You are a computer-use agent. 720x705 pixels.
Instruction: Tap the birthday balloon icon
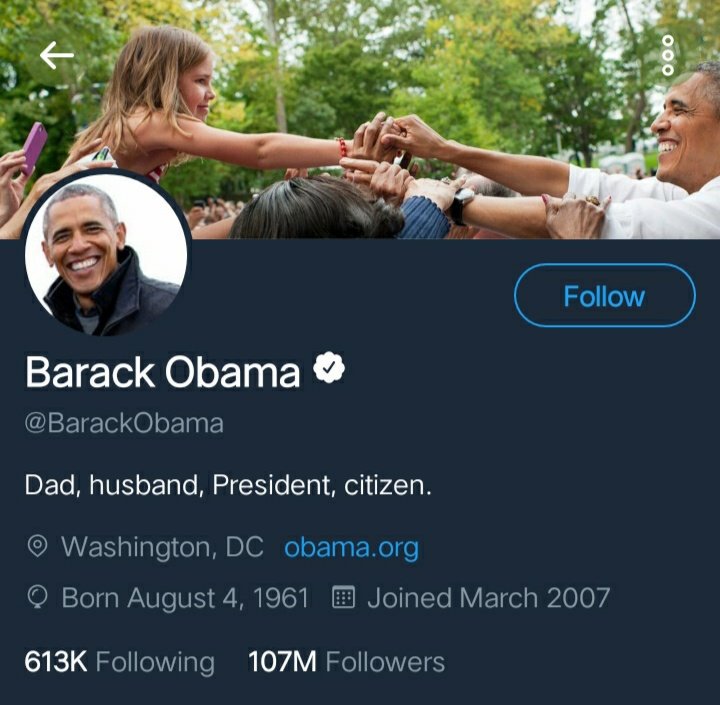tap(37, 597)
